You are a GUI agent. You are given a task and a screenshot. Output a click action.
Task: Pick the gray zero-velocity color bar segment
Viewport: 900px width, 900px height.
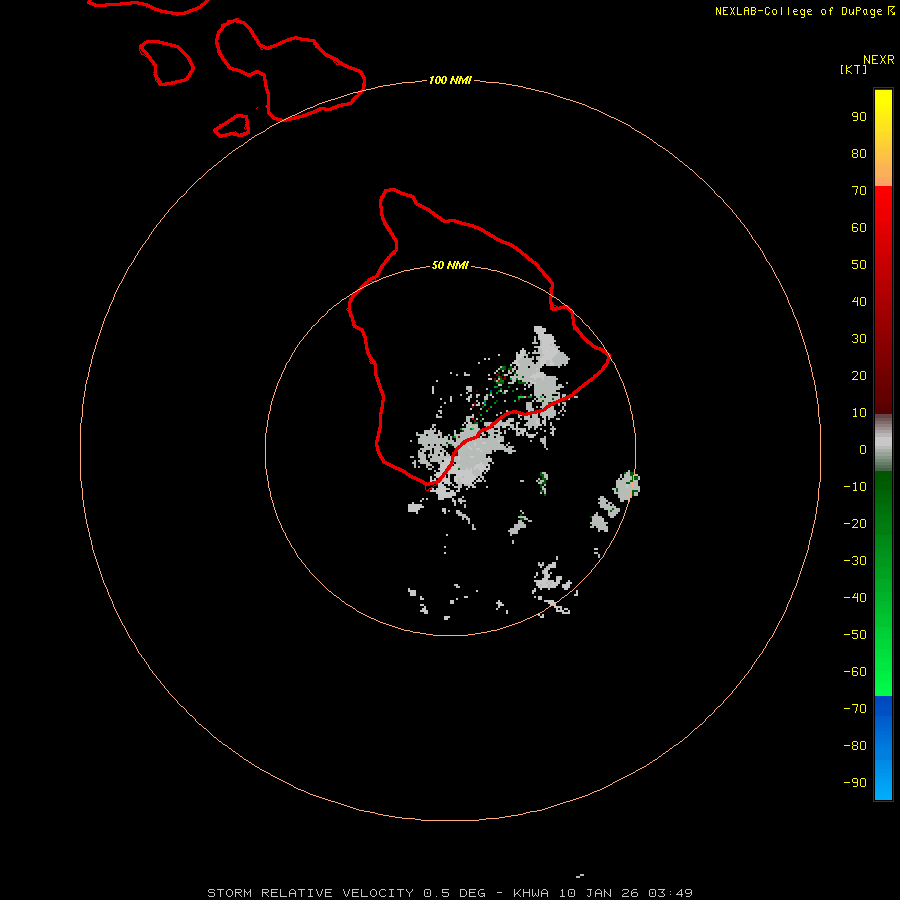[x=883, y=443]
